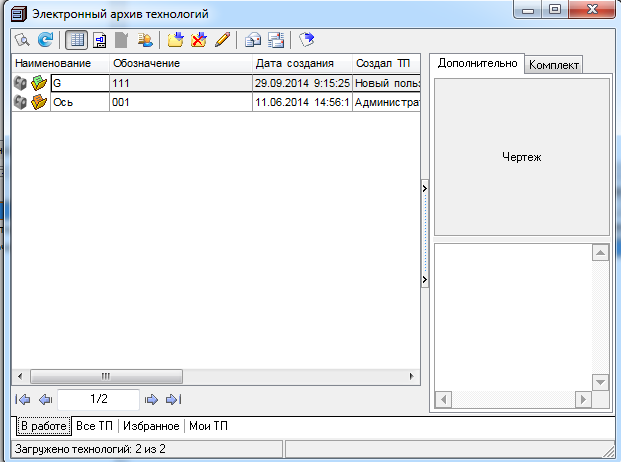Select the cell with name Ось
The image size is (621, 462).
click(x=80, y=102)
